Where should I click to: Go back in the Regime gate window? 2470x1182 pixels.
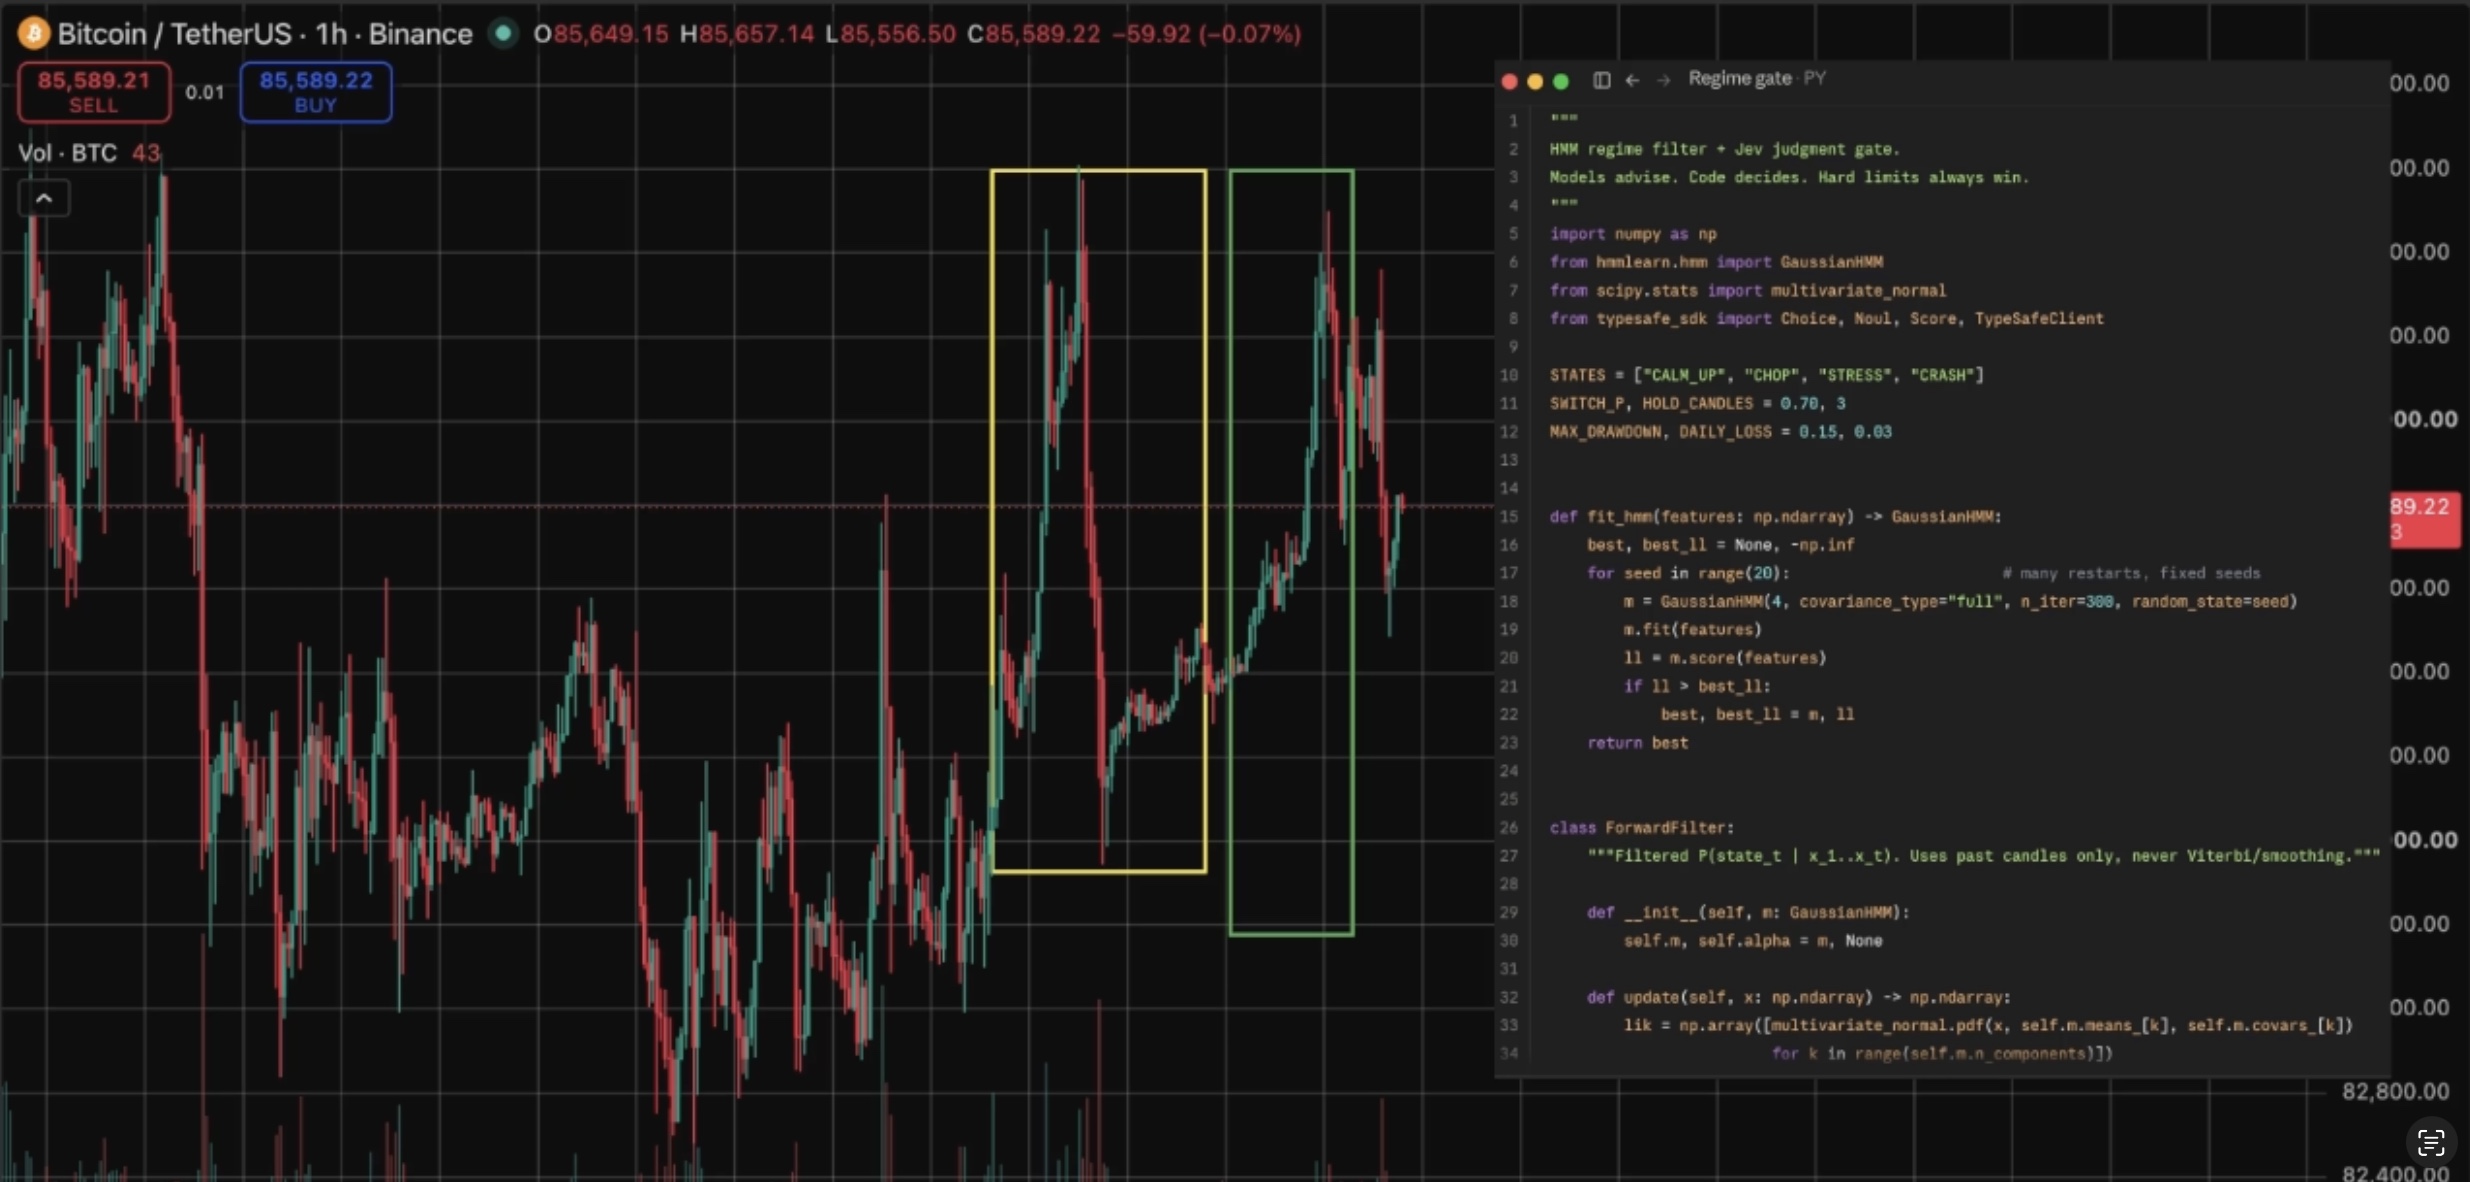point(1632,80)
